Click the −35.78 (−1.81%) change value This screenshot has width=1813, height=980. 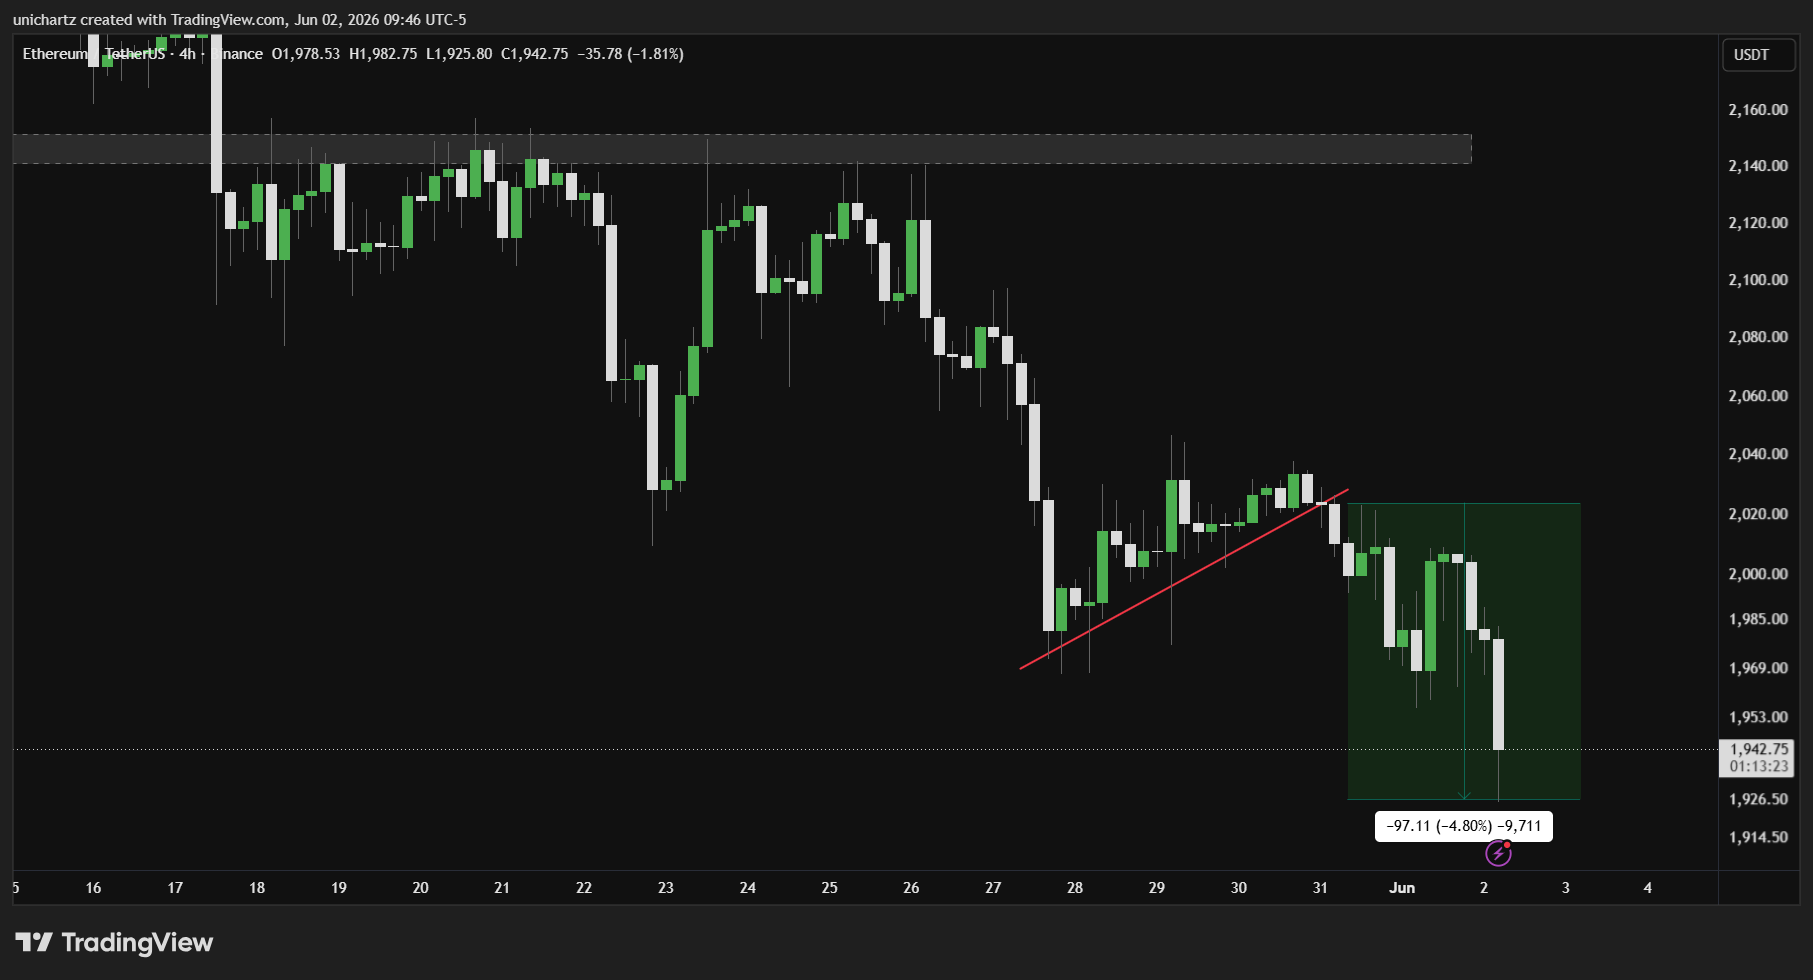pos(631,54)
